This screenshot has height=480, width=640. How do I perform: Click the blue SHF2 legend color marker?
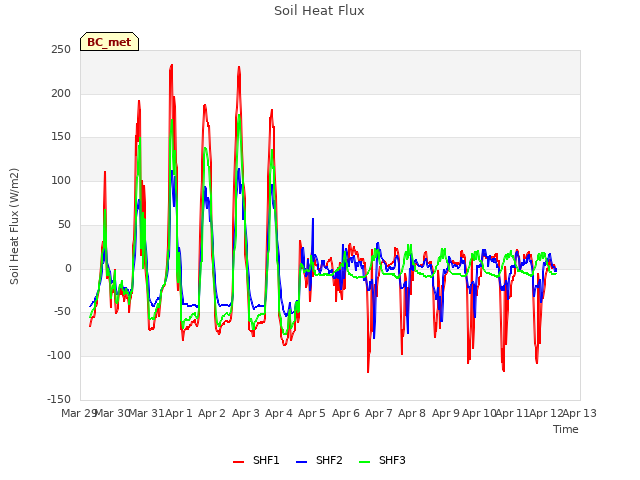301,462
